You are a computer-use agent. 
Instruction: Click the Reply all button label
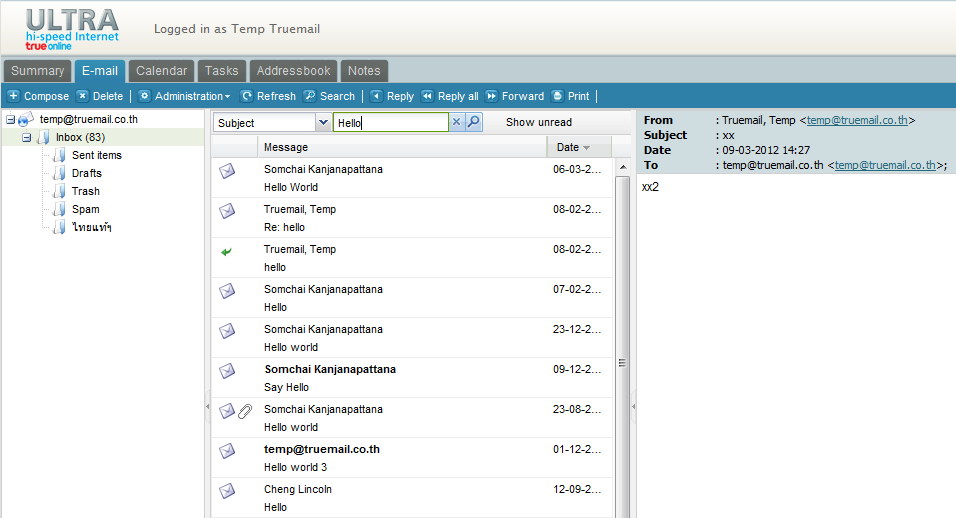(458, 96)
